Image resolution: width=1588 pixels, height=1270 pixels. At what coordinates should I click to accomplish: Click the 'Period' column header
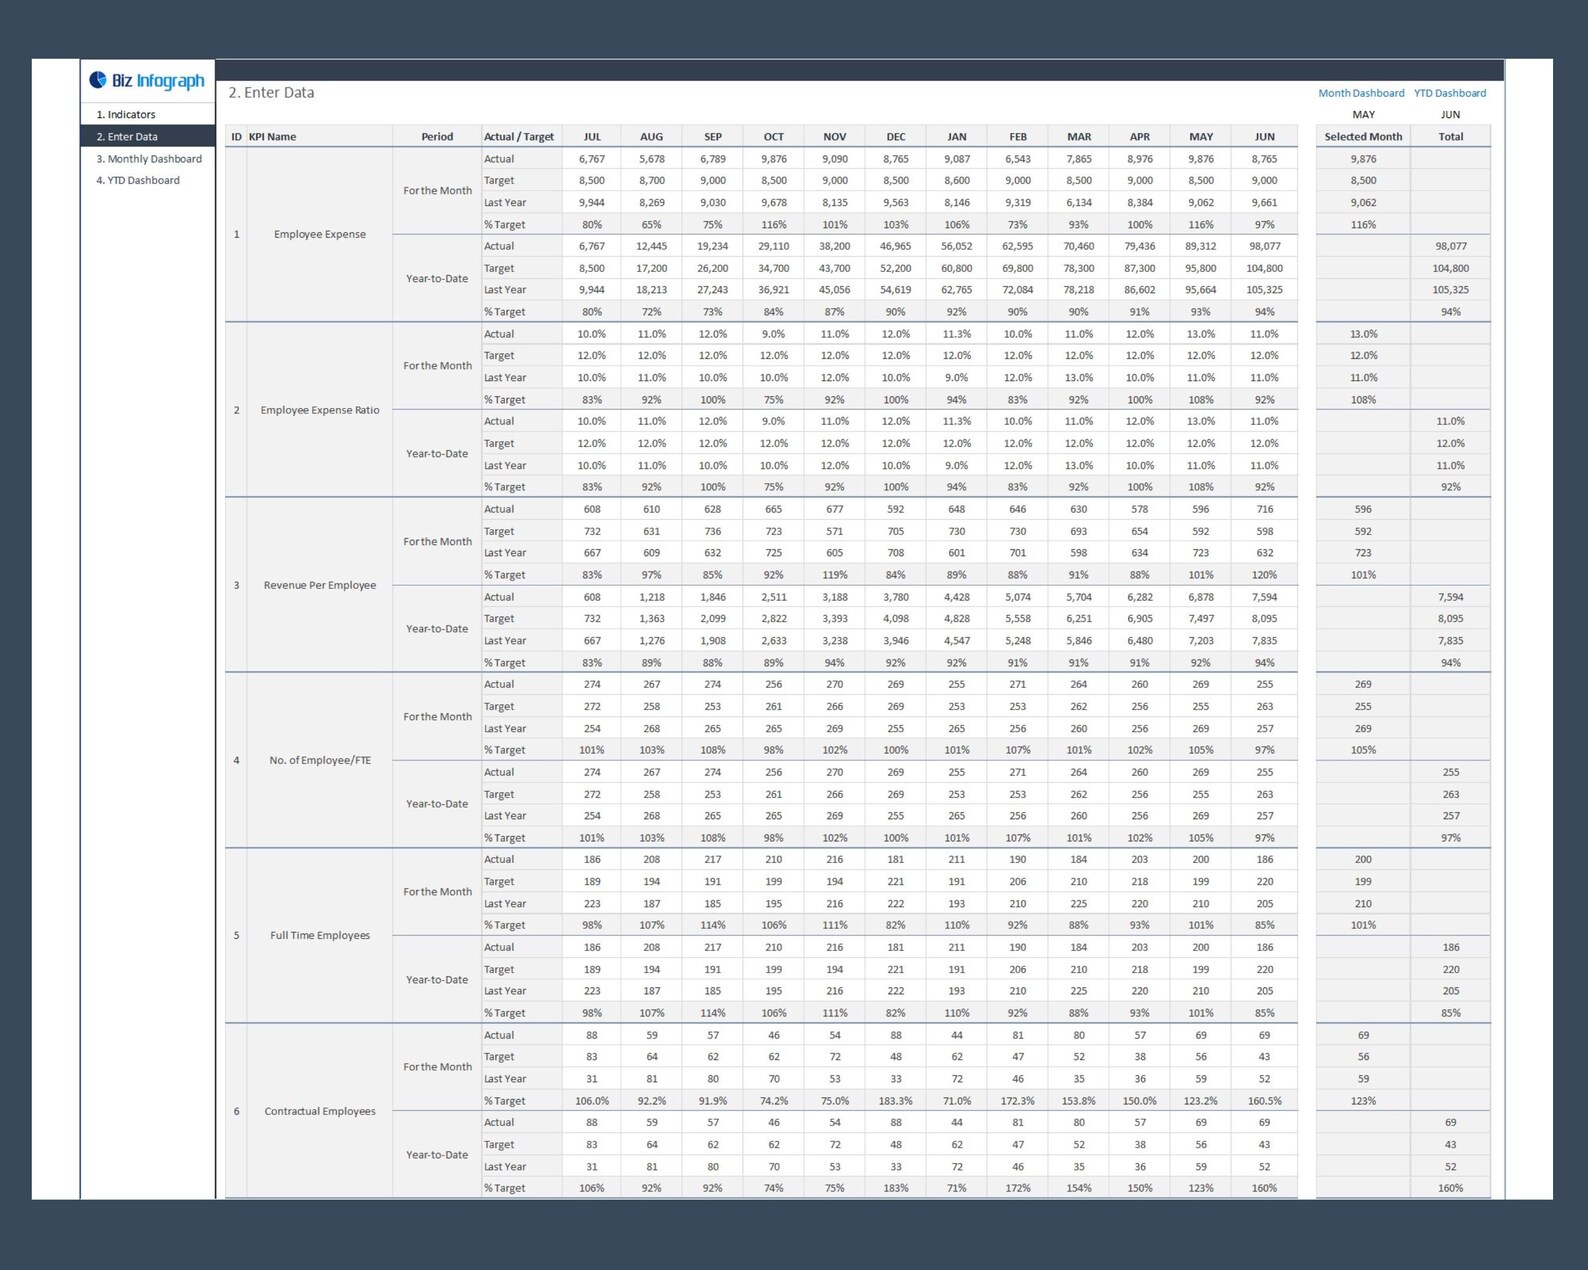437,136
